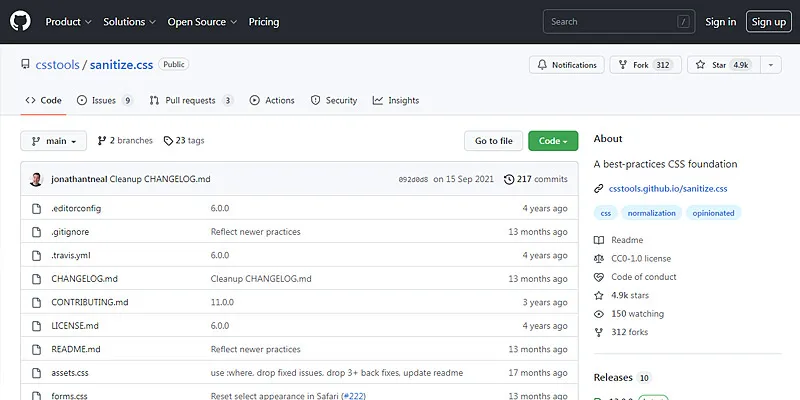The width and height of the screenshot is (800, 400).
Task: Open csstools.github.io/sanitize.css link
Action: tap(667, 187)
